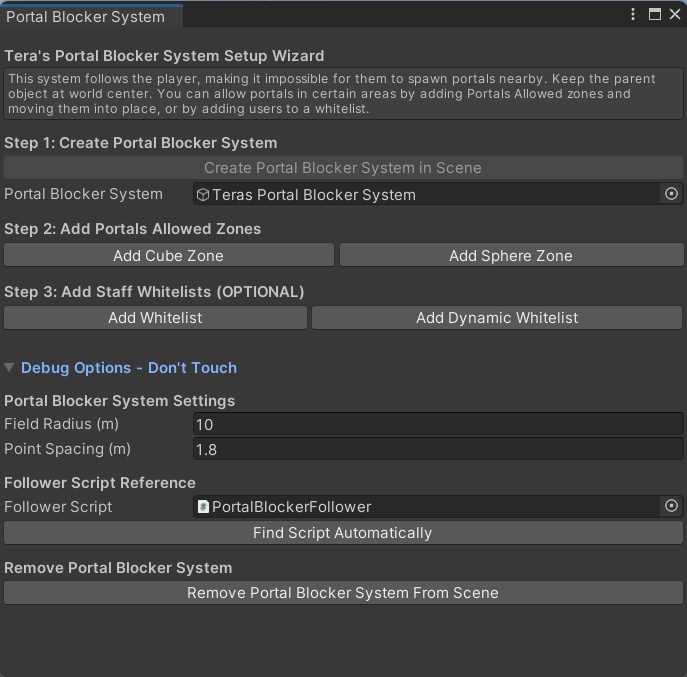Remove Portal Blocker System From Scene

click(x=343, y=593)
